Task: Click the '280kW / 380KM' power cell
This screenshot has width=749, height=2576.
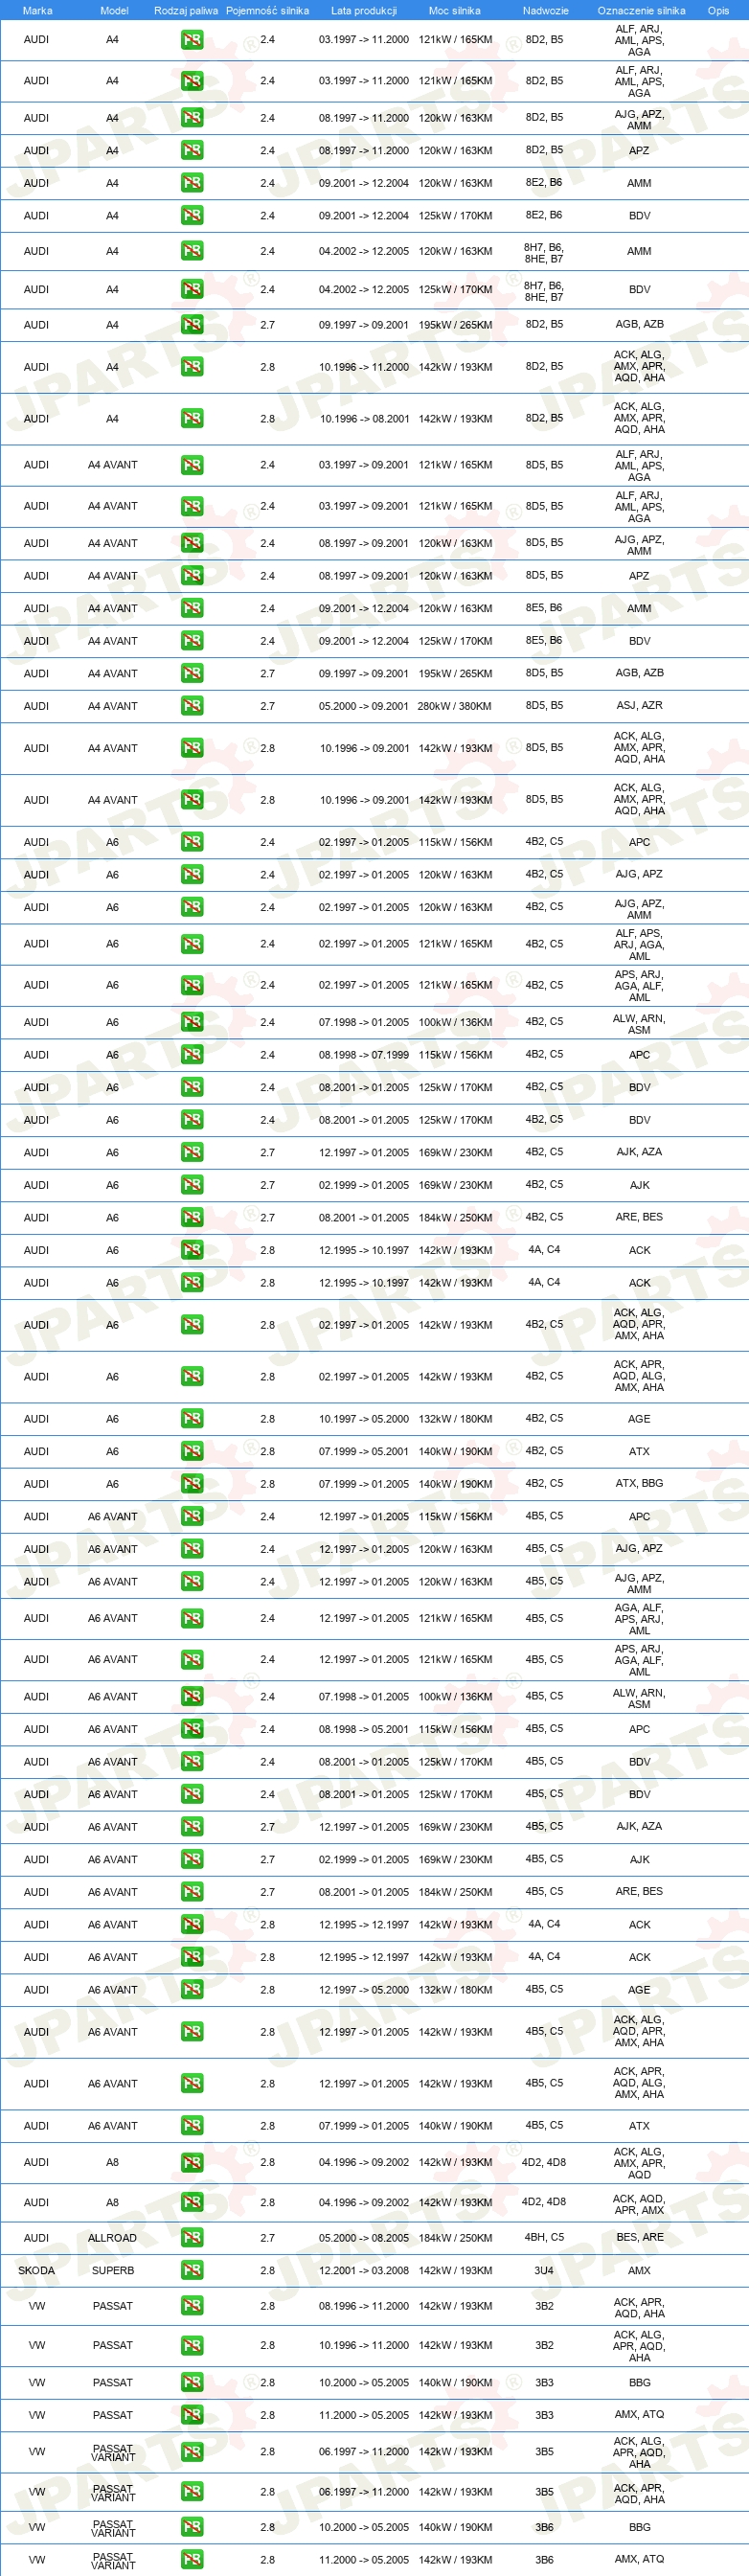Action: coord(455,706)
